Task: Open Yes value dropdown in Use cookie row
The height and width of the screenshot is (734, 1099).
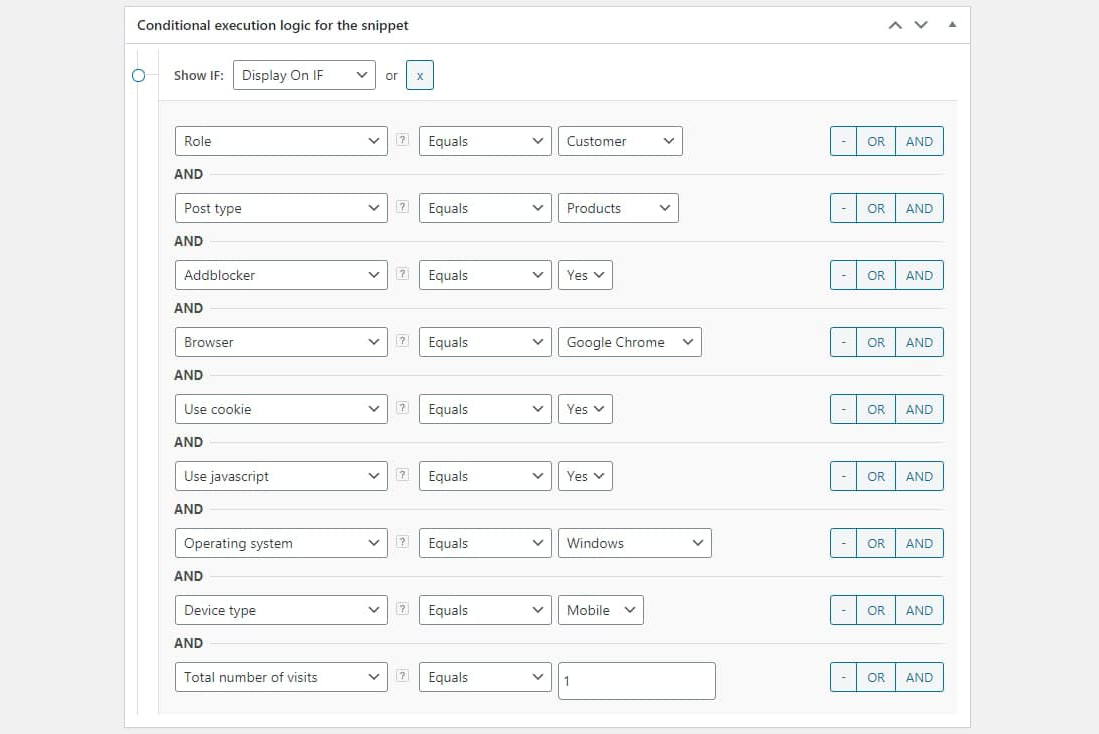Action: click(x=585, y=409)
